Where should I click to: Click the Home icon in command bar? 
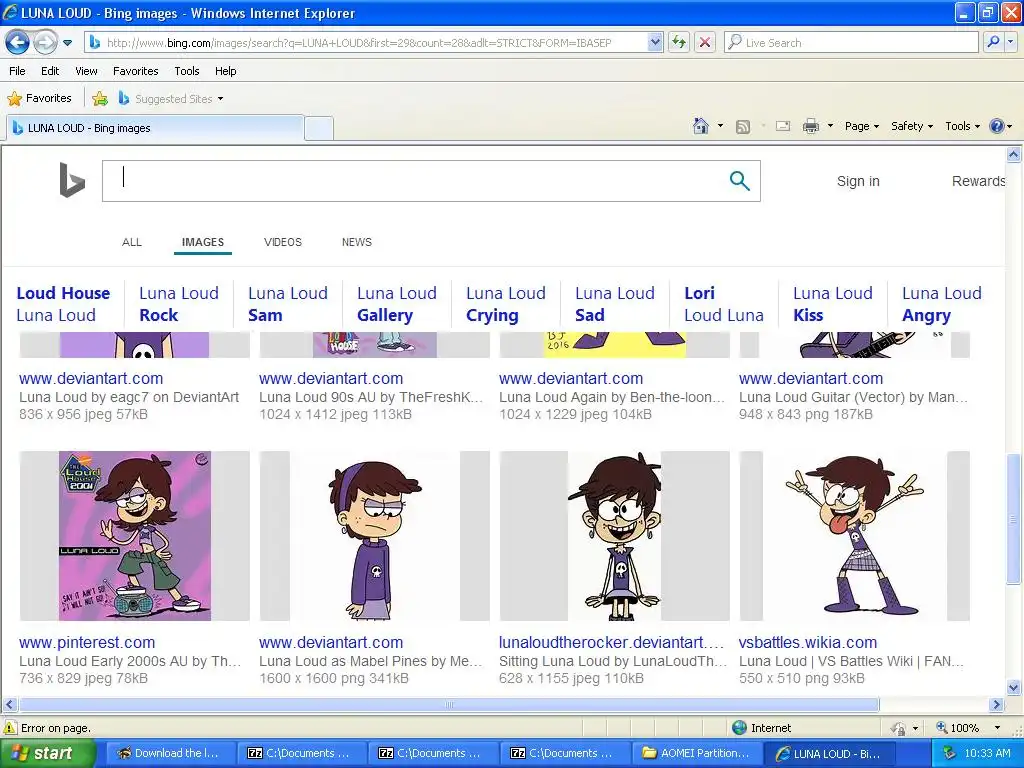(701, 126)
